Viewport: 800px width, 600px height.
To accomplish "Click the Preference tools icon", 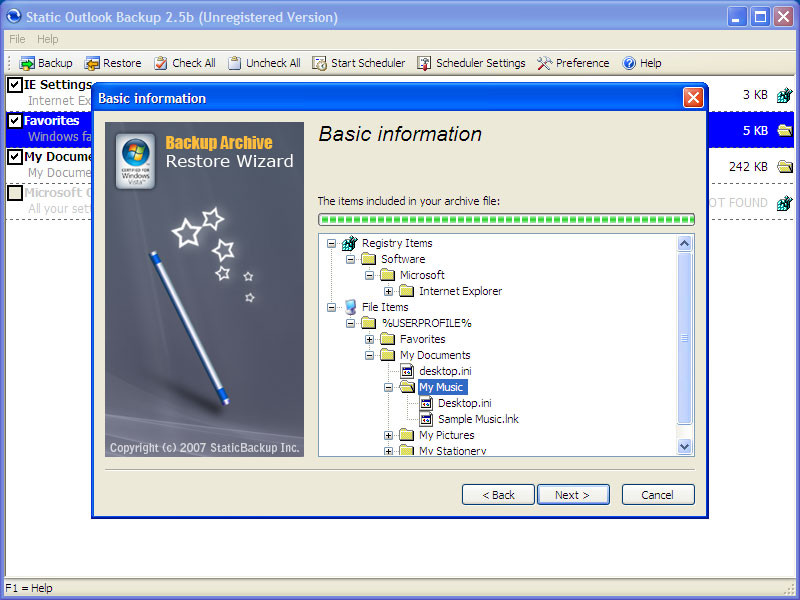I will tap(544, 63).
